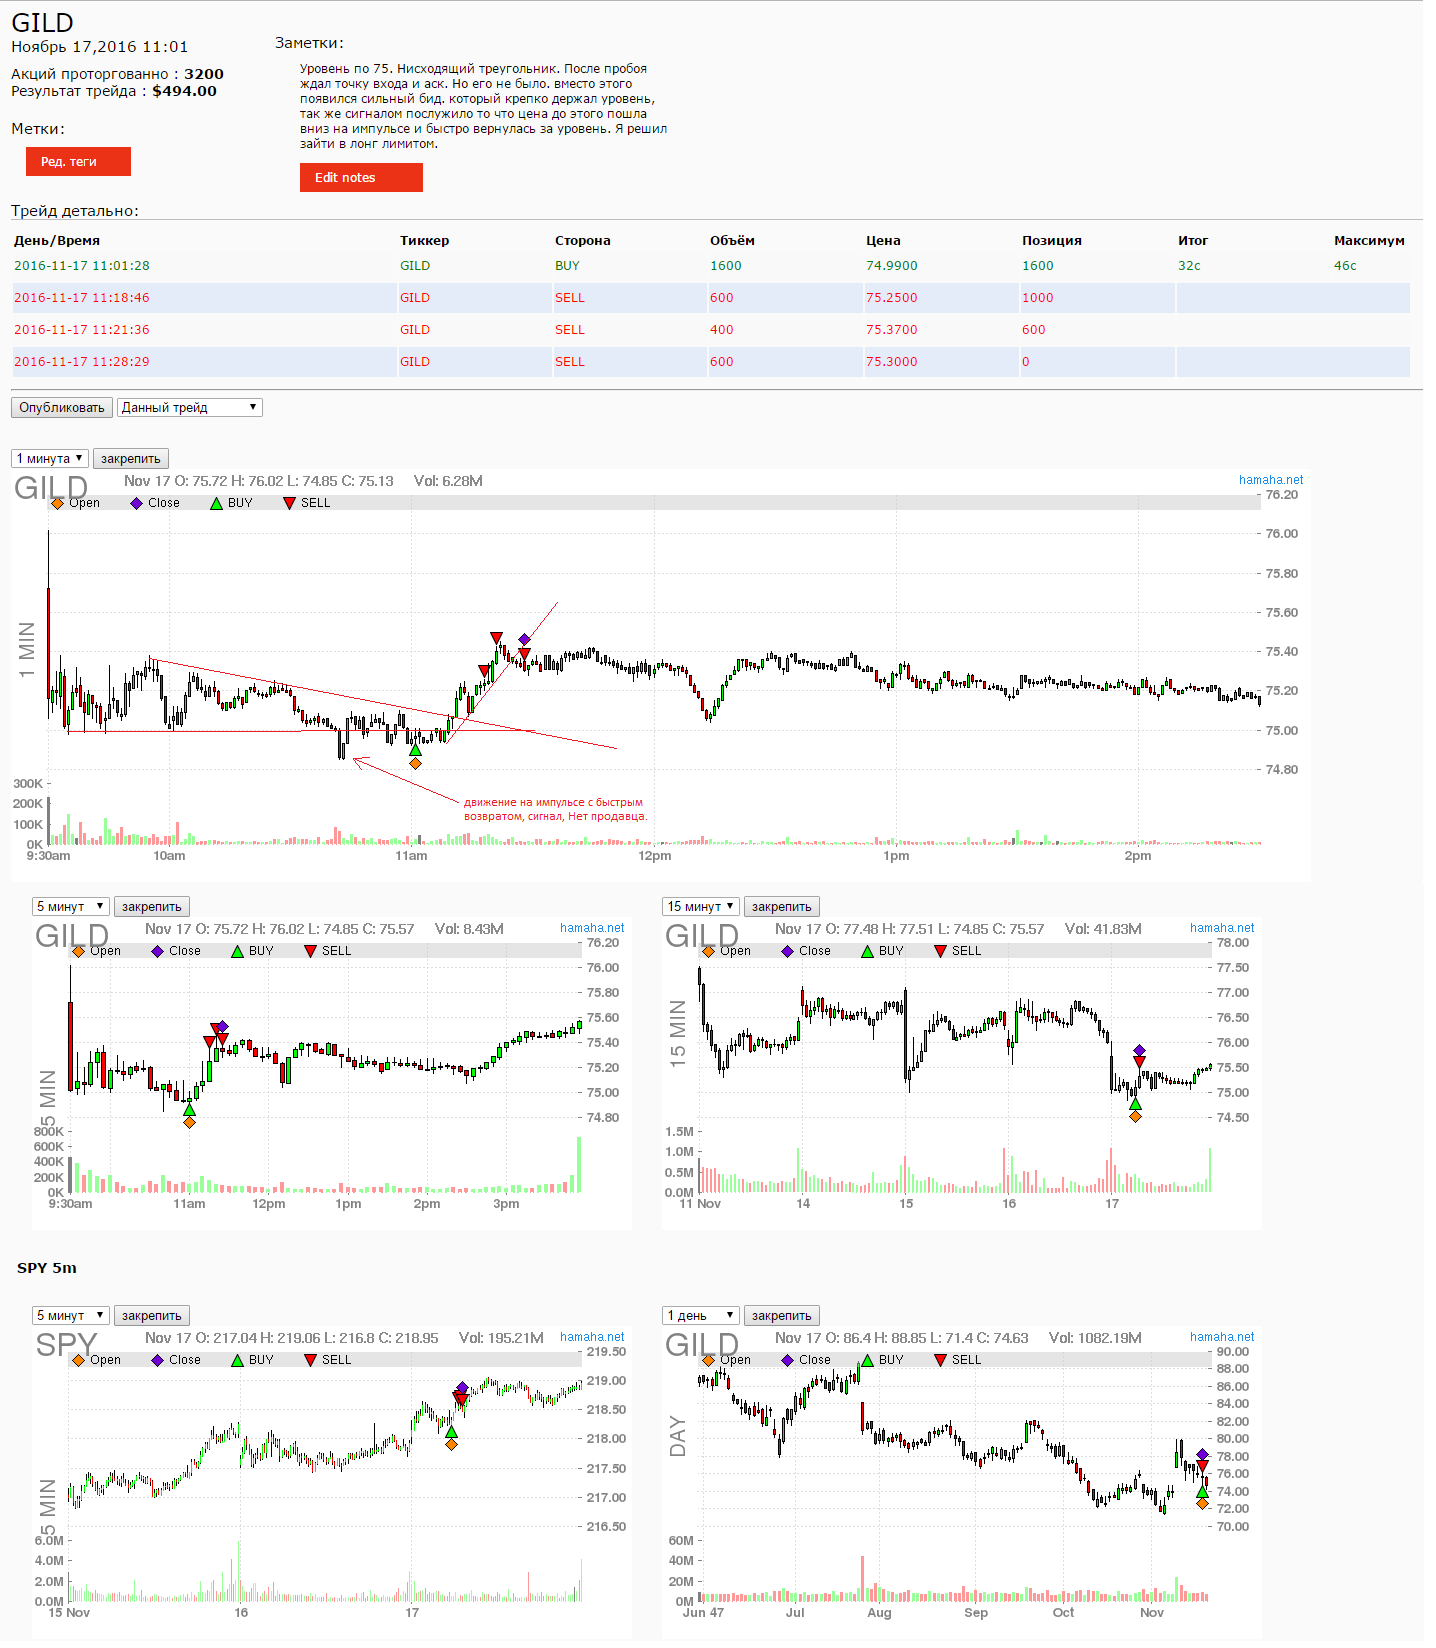The width and height of the screenshot is (1436, 1648).
Task: Click the "Позиция" column header
Action: (x=1052, y=241)
